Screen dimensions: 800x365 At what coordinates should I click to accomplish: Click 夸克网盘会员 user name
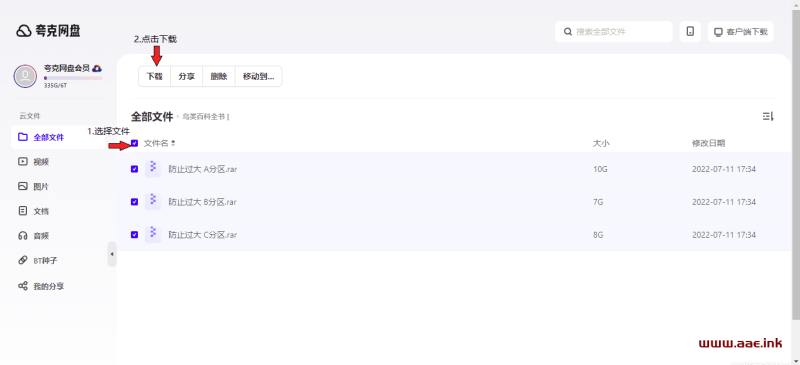[x=67, y=68]
